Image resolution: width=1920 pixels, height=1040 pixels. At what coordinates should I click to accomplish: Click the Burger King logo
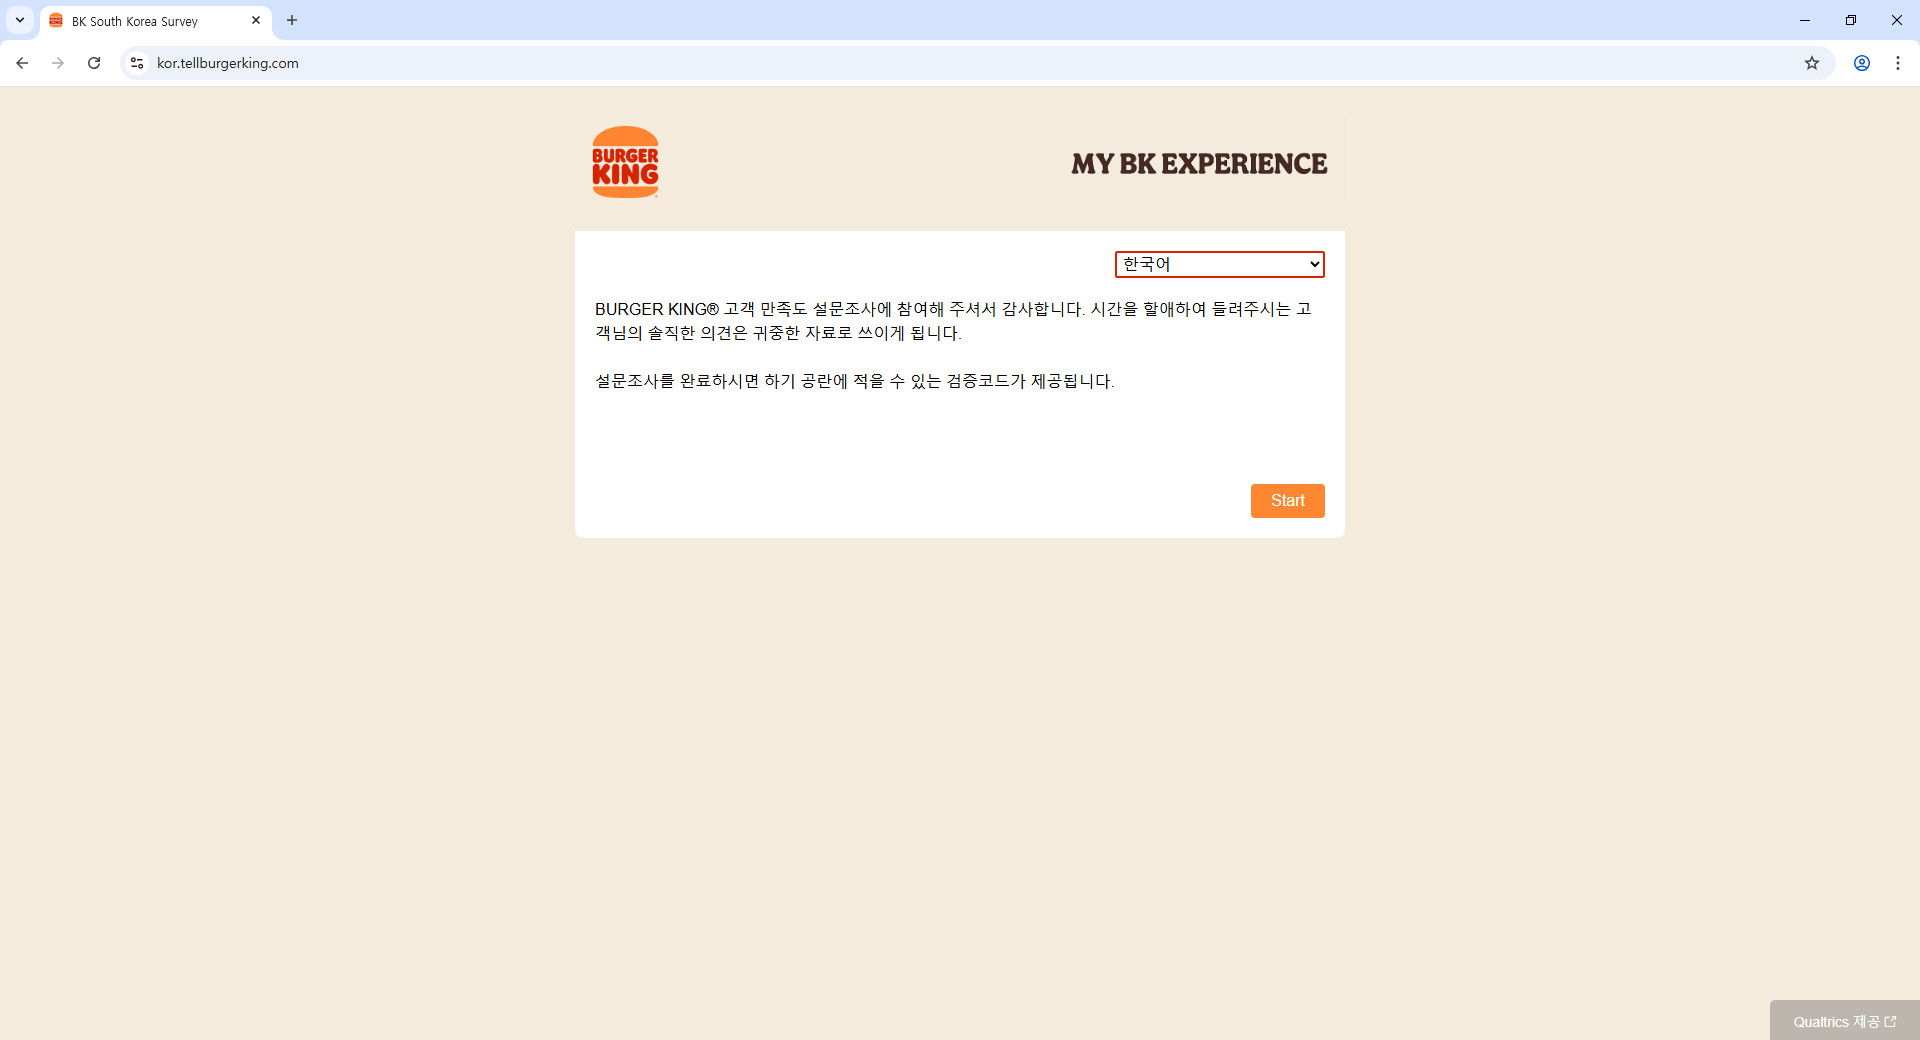(625, 162)
